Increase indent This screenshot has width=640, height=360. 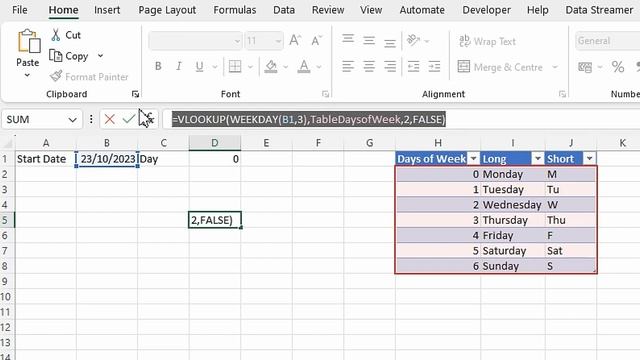[434, 66]
